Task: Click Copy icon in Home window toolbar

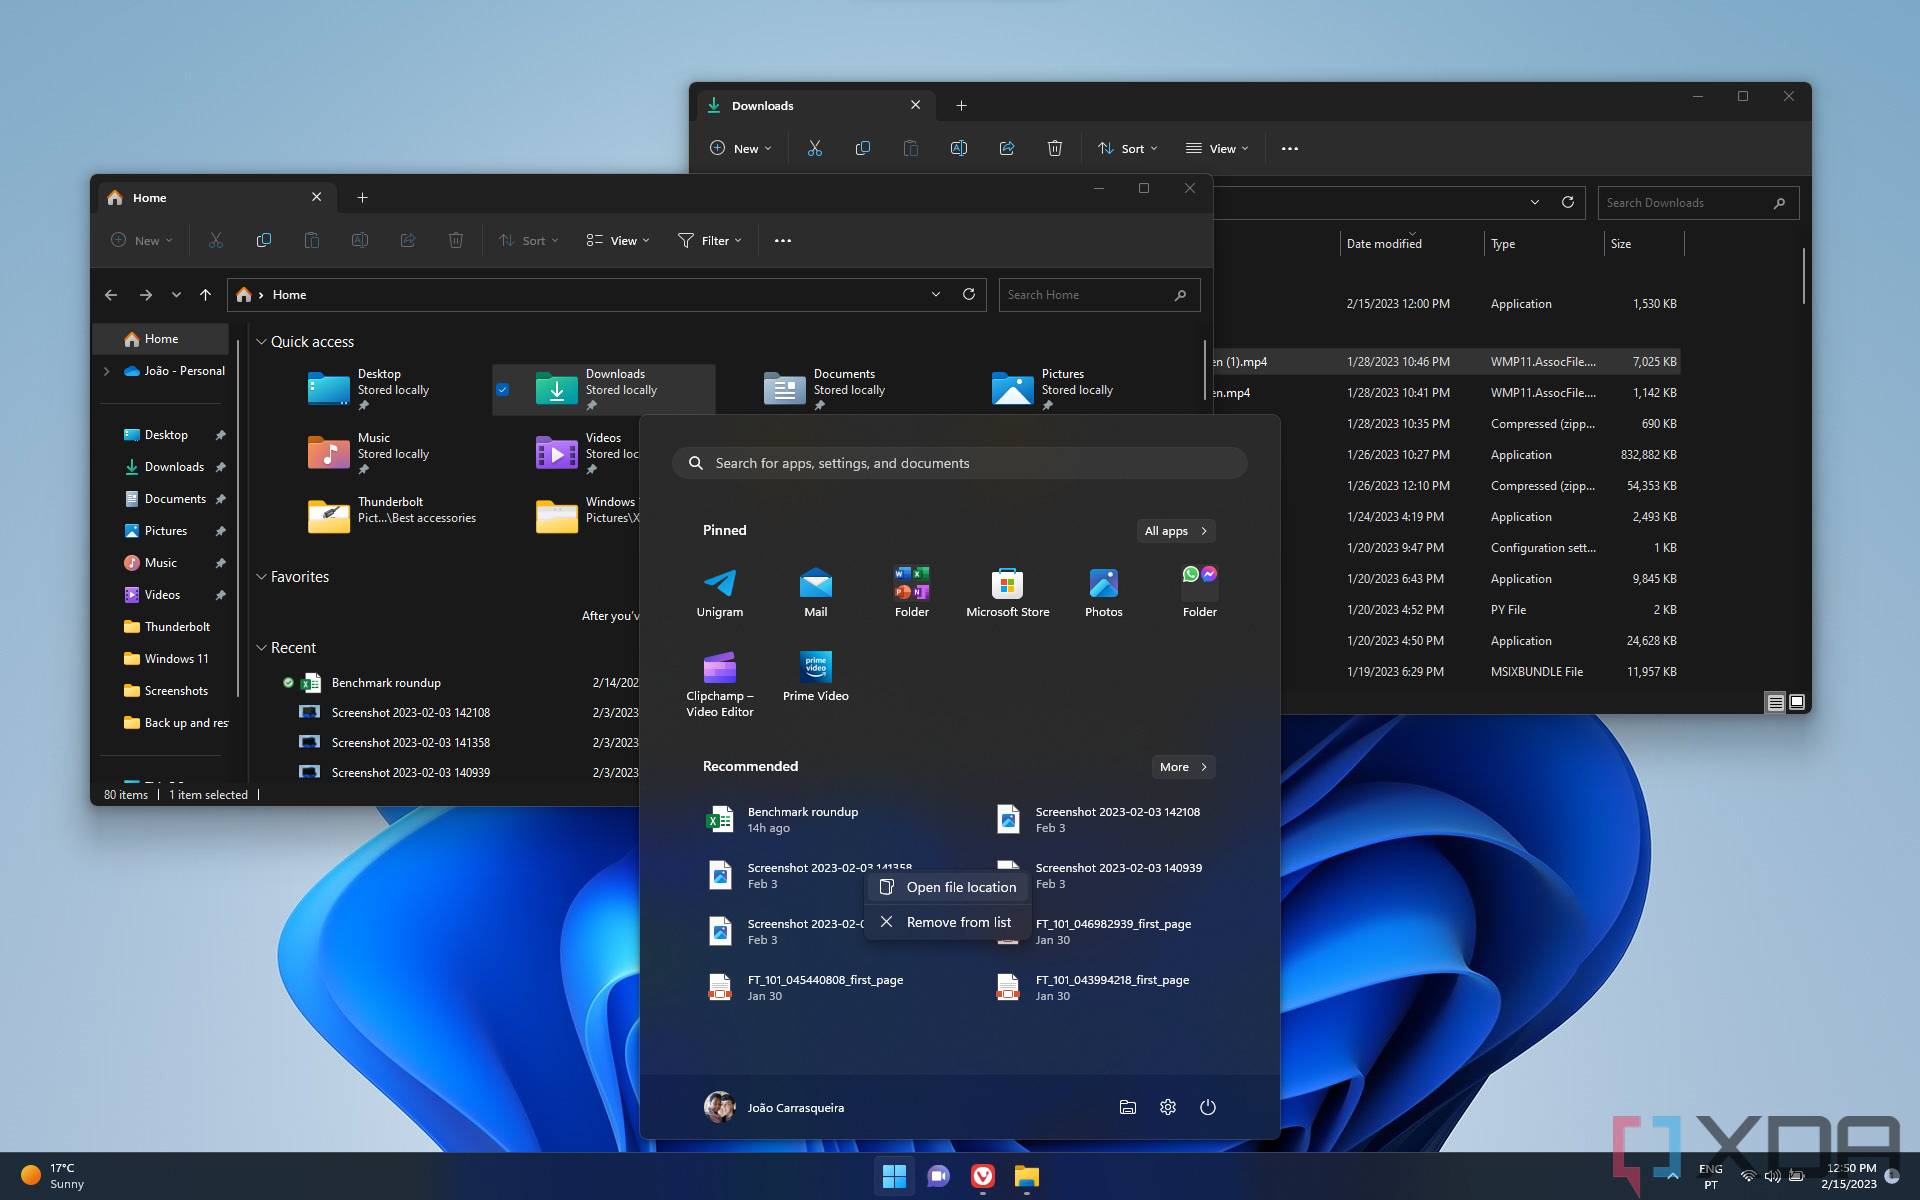Action: pos(263,240)
